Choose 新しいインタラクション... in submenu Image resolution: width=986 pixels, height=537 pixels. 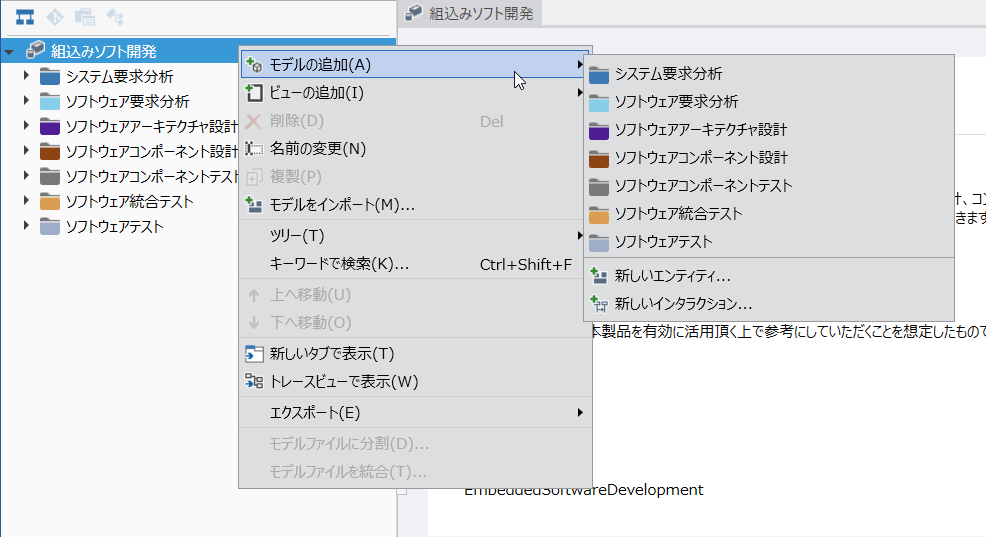tap(769, 304)
